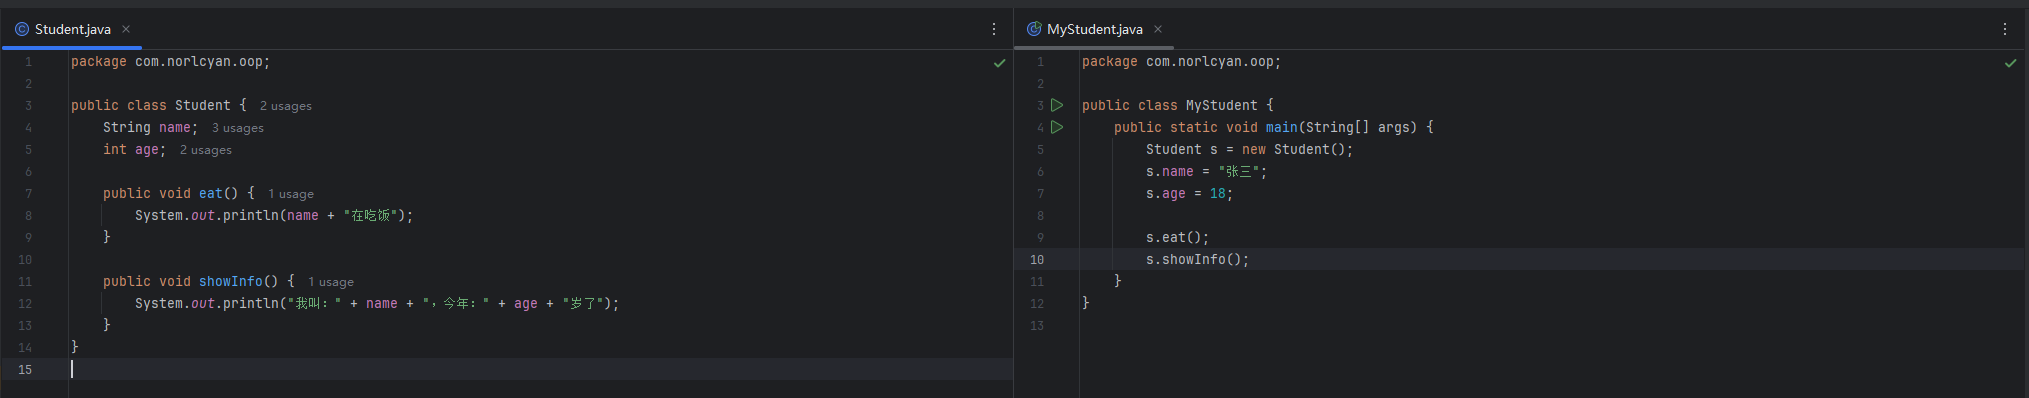The height and width of the screenshot is (398, 2029).
Task: Switch to the MyStudent.java tab
Action: 1094,29
